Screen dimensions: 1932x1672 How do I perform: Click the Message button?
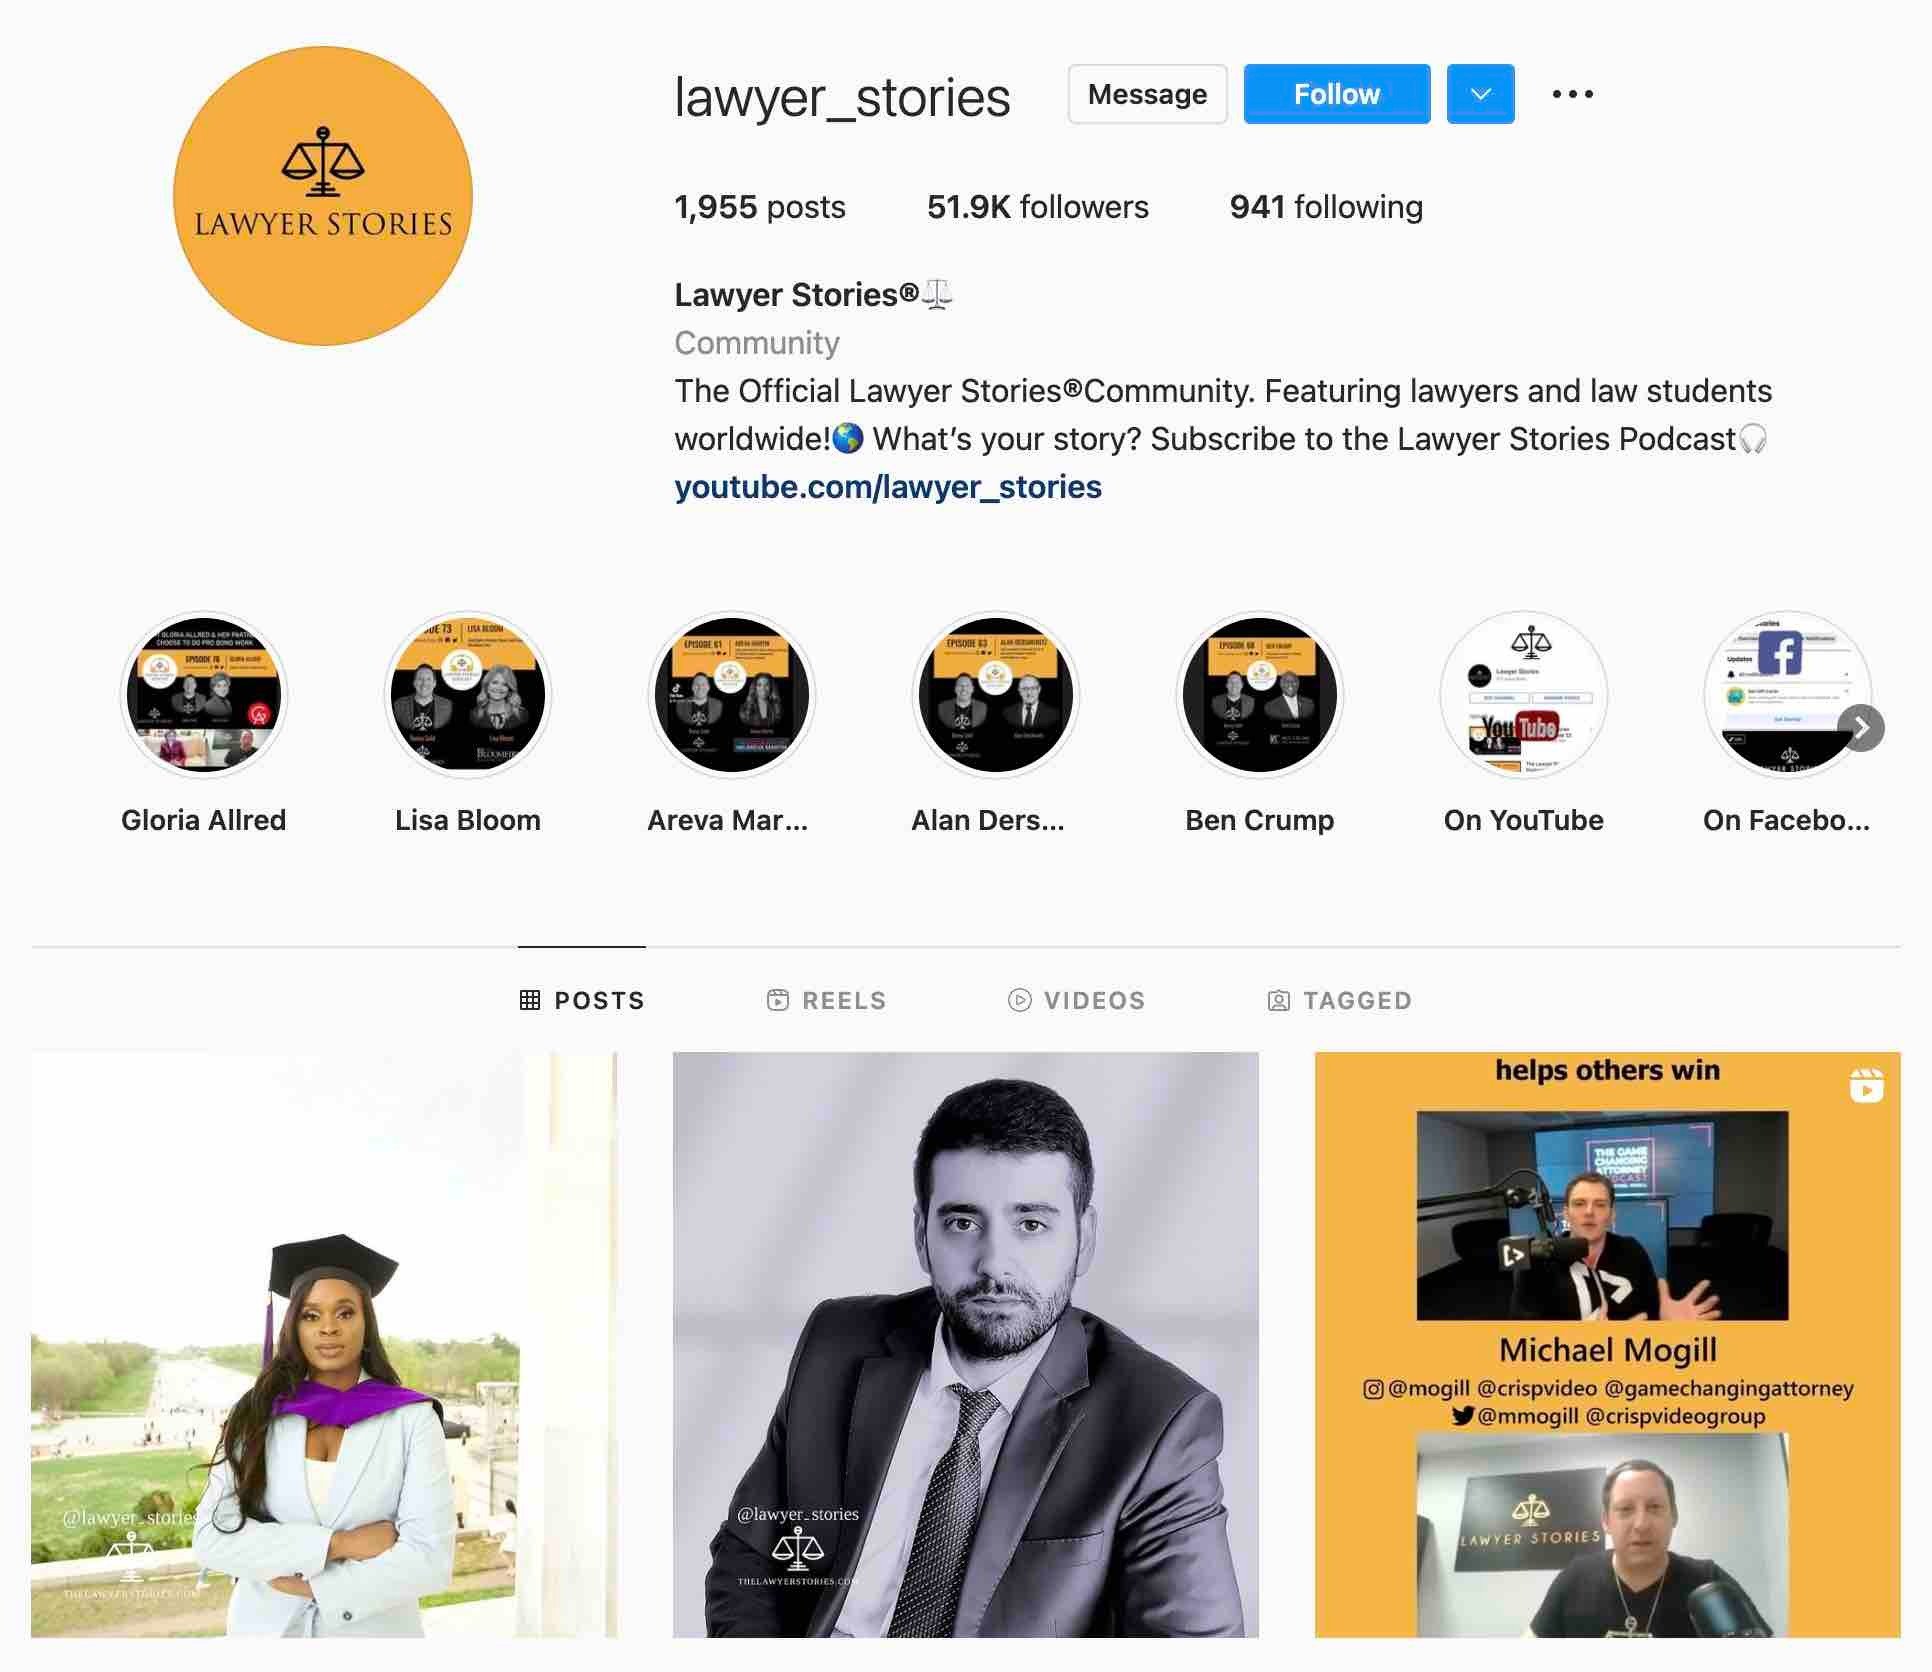click(1147, 94)
